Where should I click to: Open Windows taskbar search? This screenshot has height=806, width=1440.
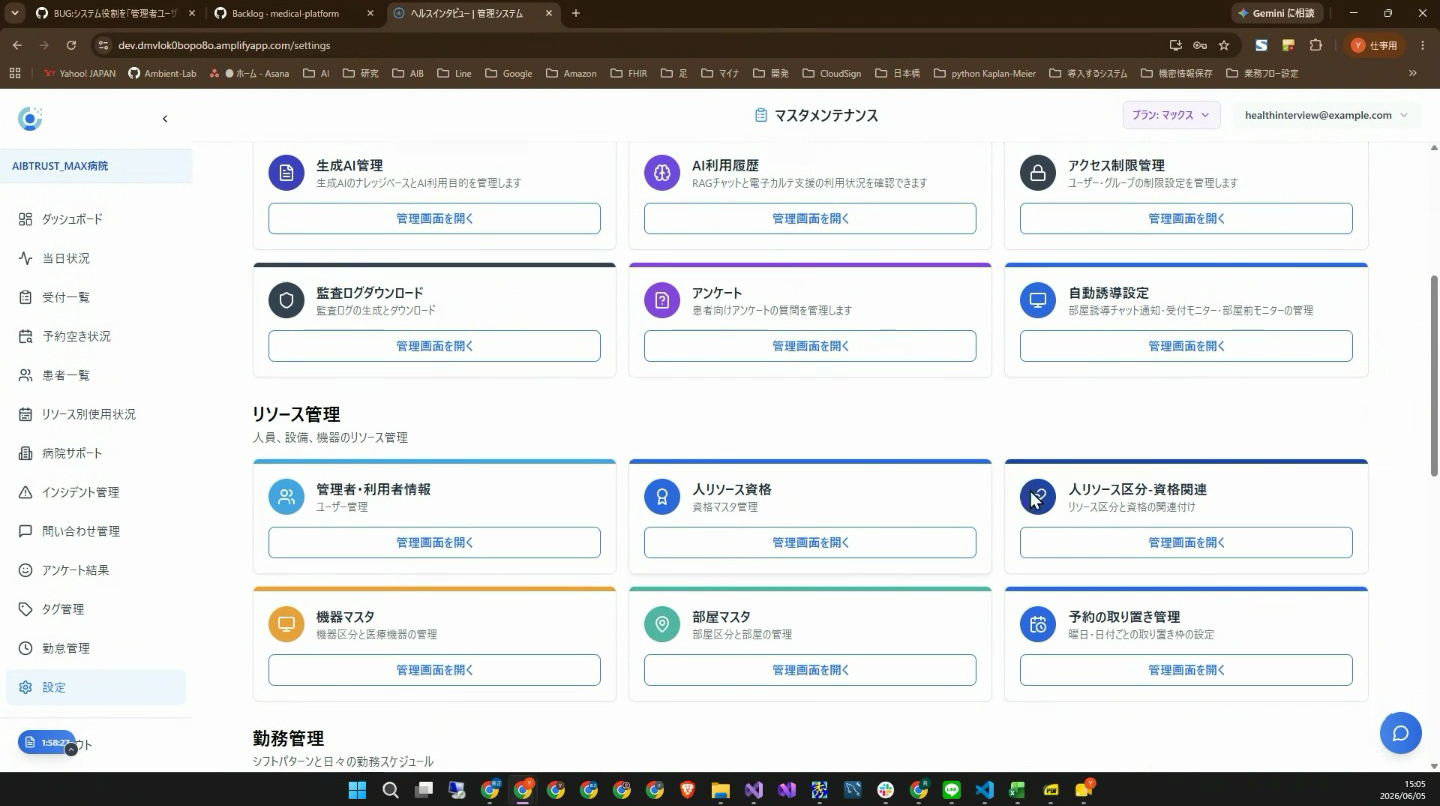coord(390,790)
